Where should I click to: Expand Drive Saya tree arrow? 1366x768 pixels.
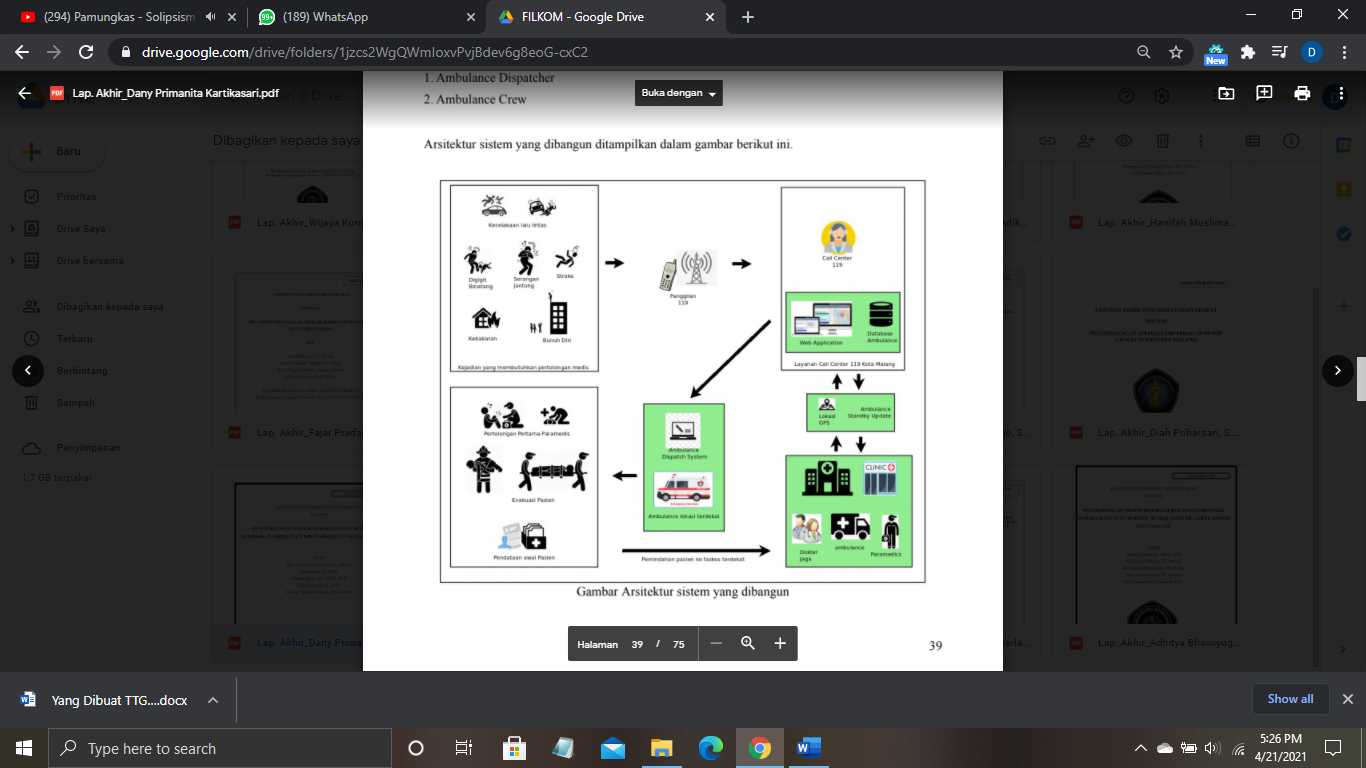click(x=13, y=229)
